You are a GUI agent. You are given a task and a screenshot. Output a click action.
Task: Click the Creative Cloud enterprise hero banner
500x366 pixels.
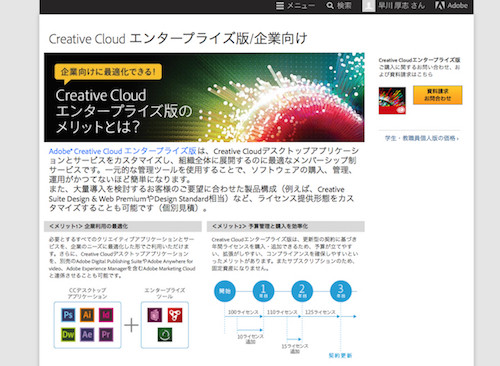(x=204, y=97)
